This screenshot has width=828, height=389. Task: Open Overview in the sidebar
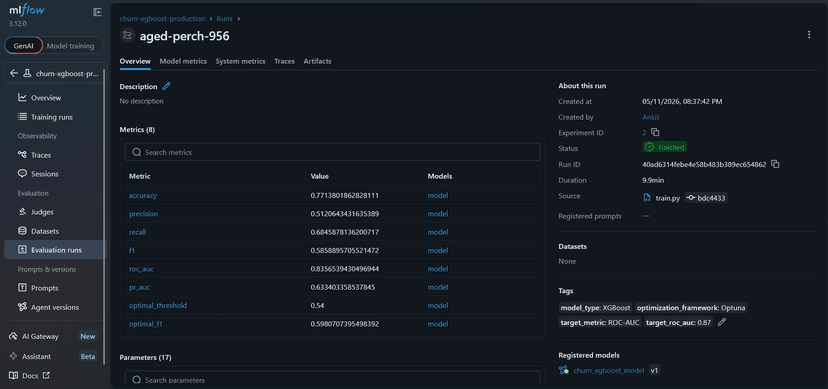tap(55, 98)
